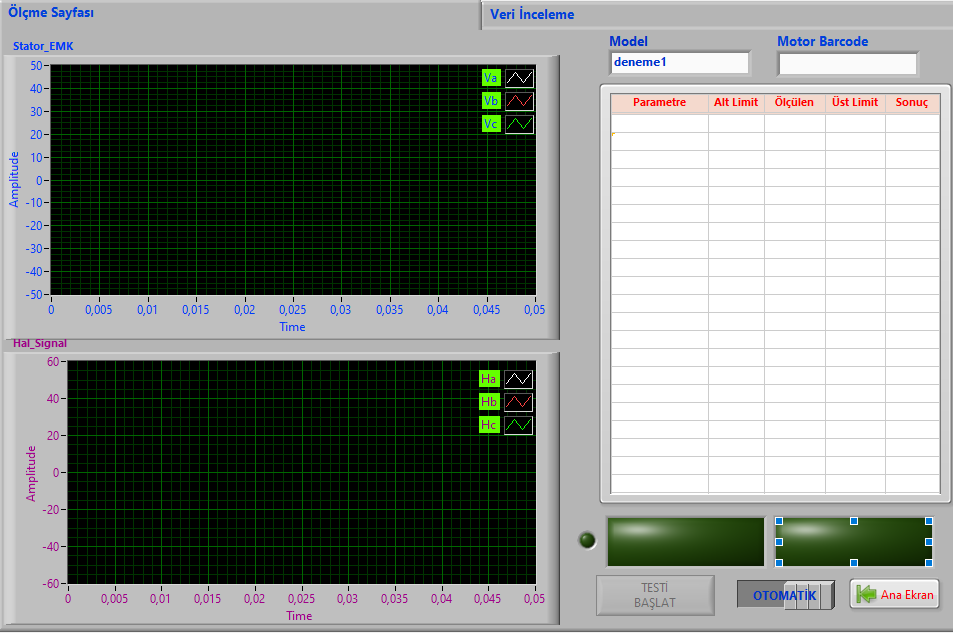Click the white Va plot legend icon
953x633 pixels.
pos(519,78)
